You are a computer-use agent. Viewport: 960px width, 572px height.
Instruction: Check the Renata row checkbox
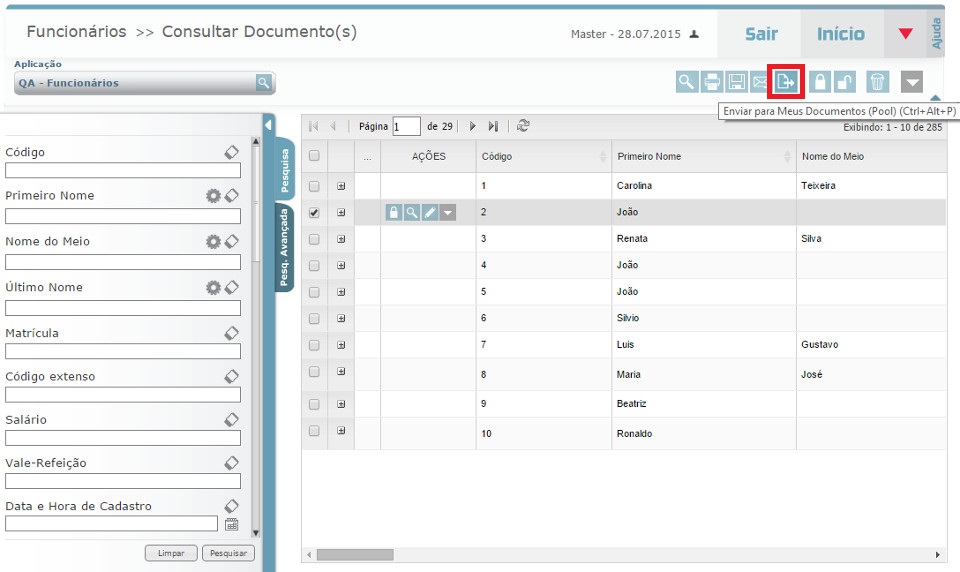point(314,239)
